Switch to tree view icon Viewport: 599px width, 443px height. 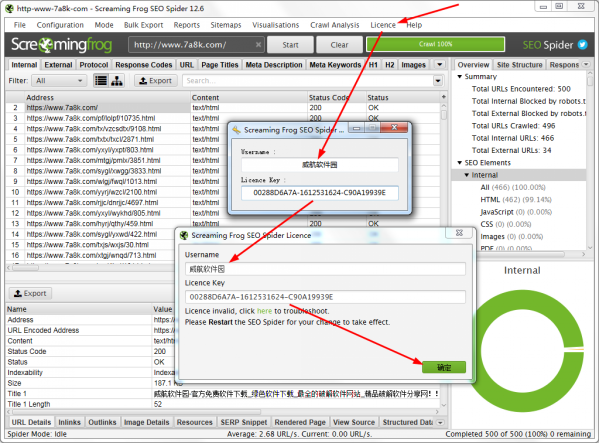(x=117, y=81)
